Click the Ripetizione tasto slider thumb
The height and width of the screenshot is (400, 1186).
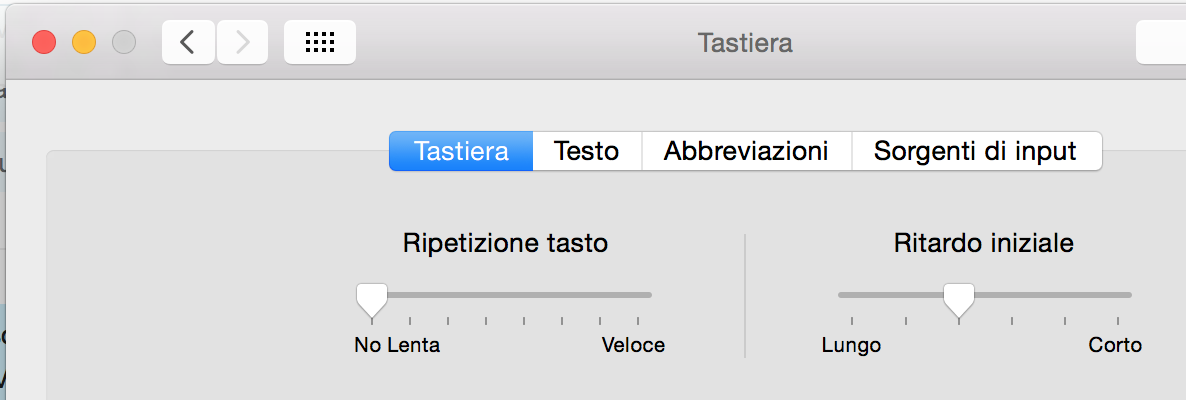click(x=371, y=300)
